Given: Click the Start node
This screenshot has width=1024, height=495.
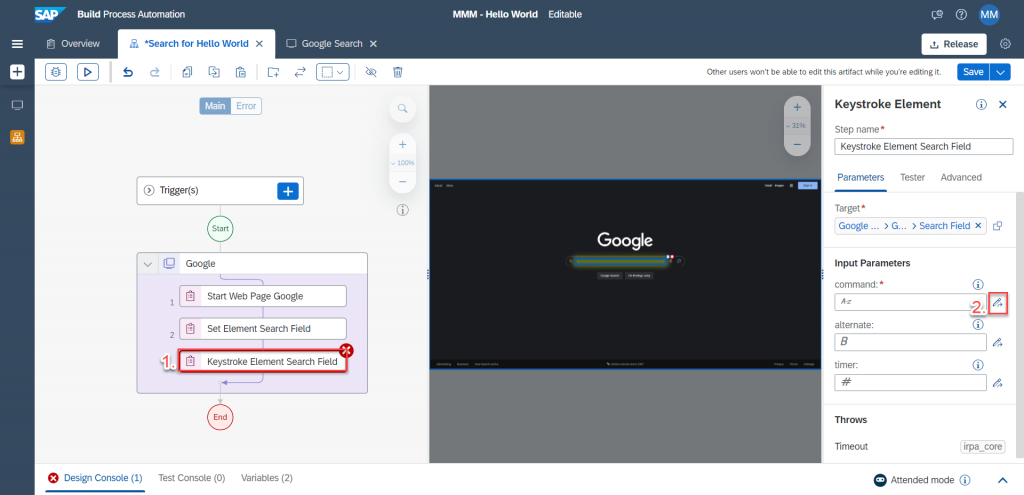Looking at the screenshot, I should tap(220, 229).
